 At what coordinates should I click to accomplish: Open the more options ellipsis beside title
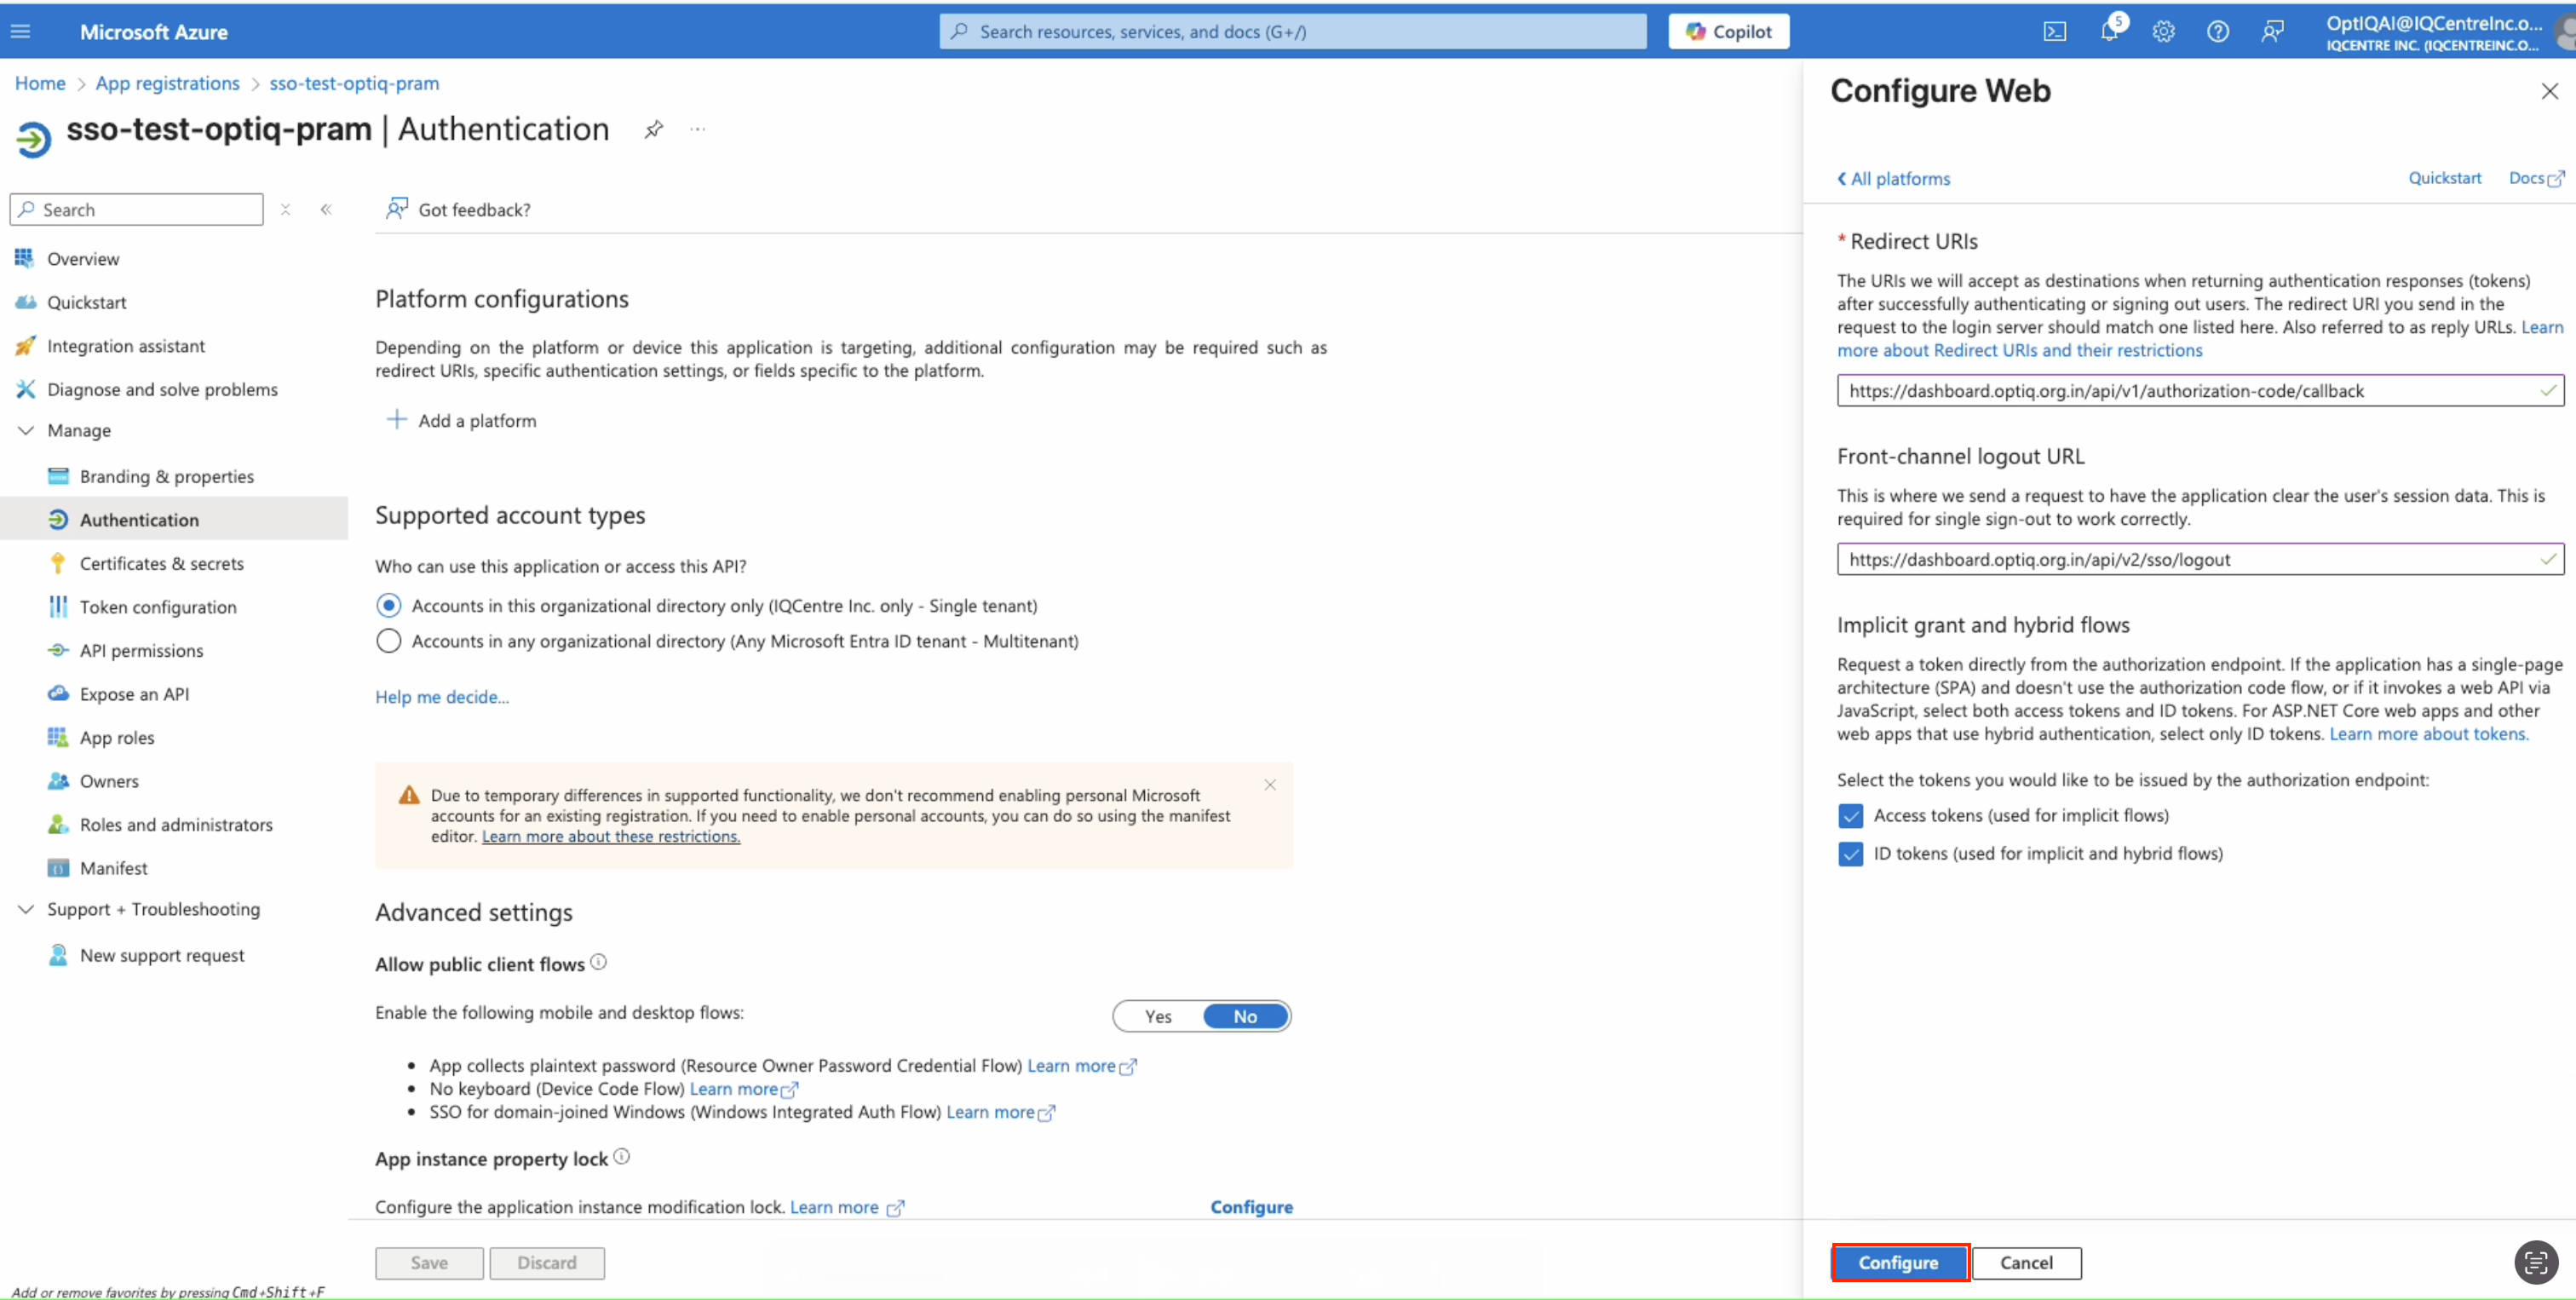tap(697, 129)
